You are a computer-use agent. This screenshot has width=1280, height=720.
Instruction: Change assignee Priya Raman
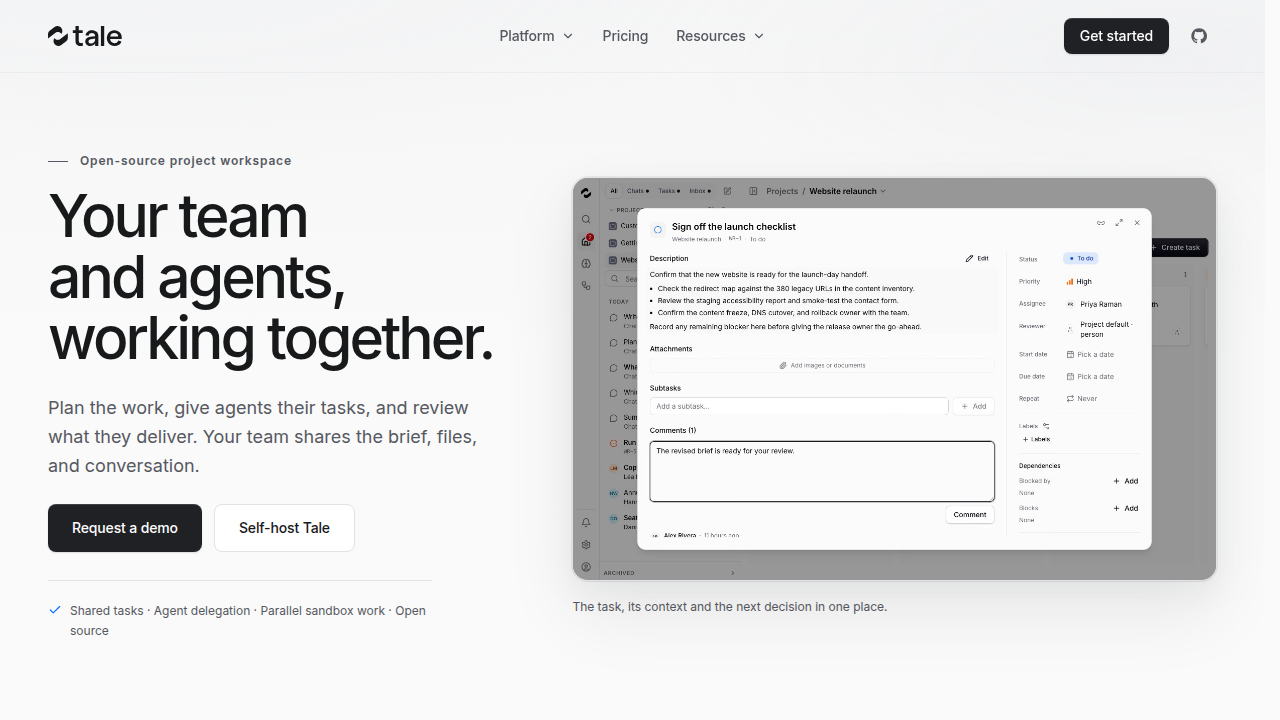pos(1094,304)
